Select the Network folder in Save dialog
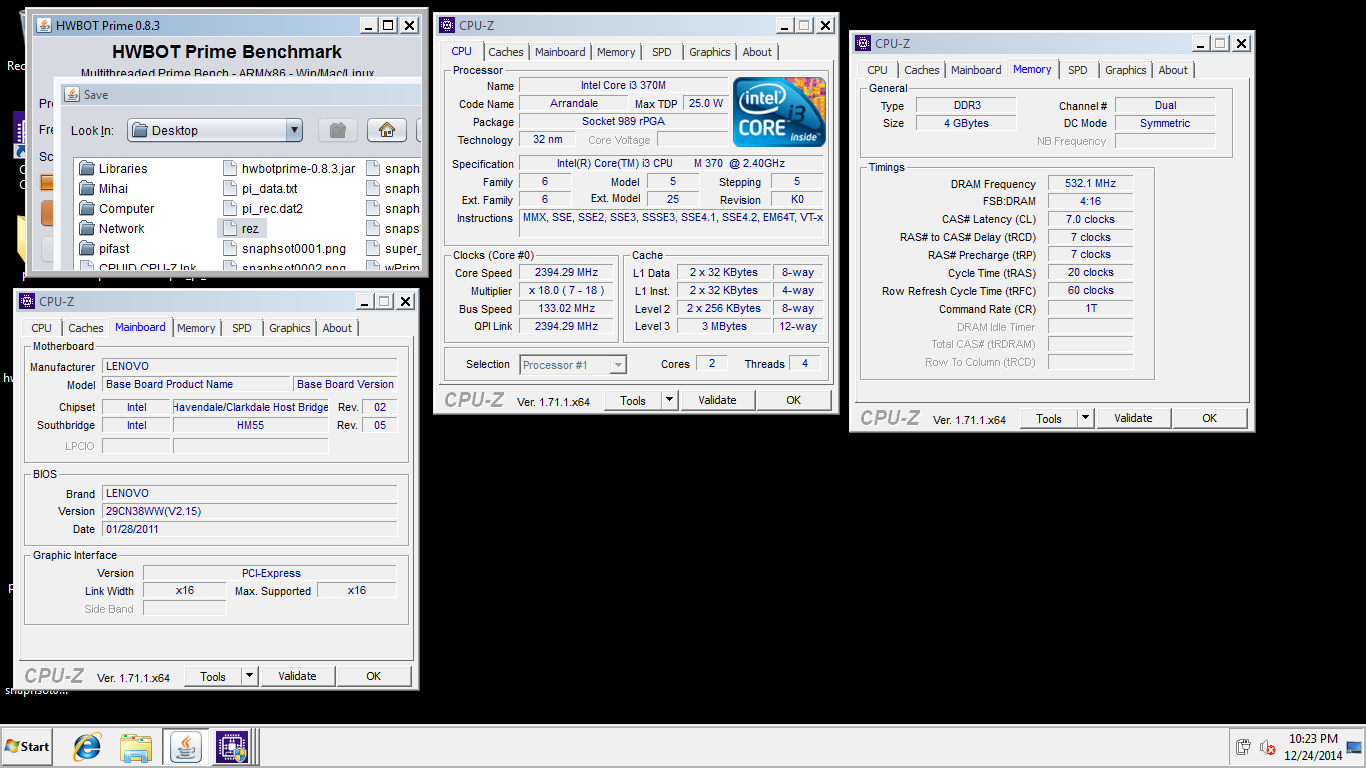This screenshot has width=1366, height=768. click(x=111, y=229)
